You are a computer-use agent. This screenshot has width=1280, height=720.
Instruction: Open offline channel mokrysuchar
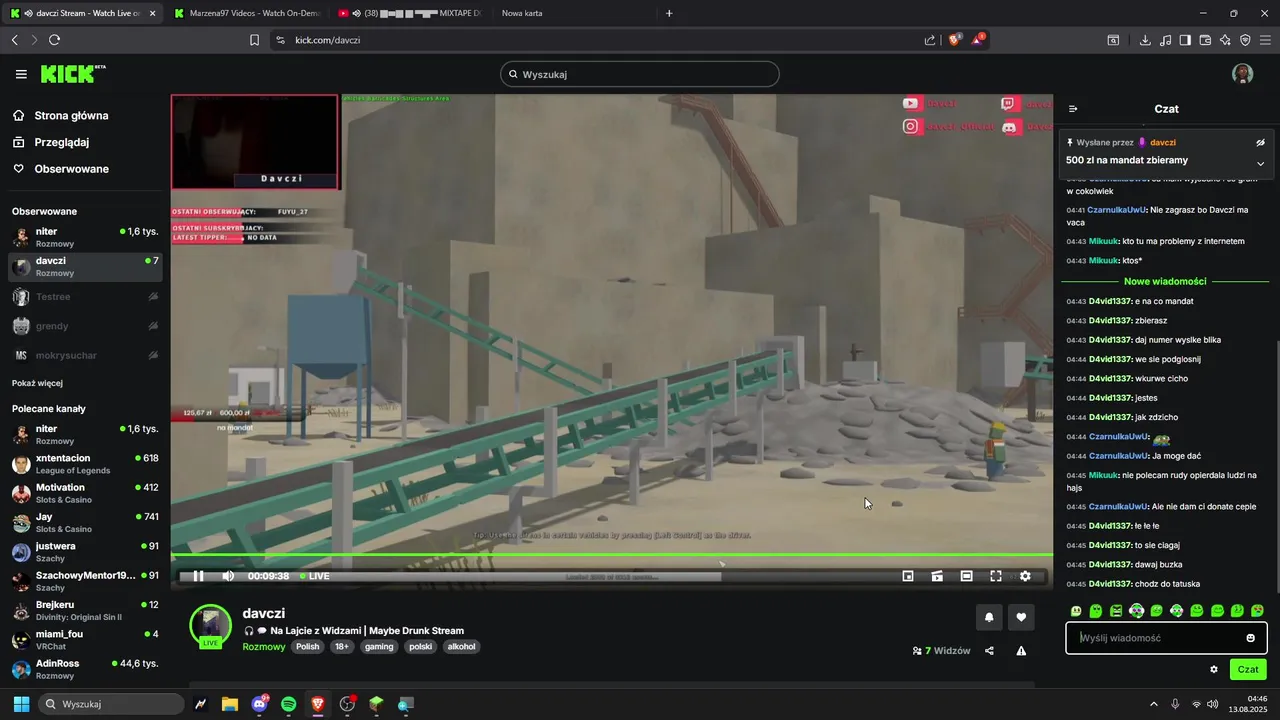point(85,355)
